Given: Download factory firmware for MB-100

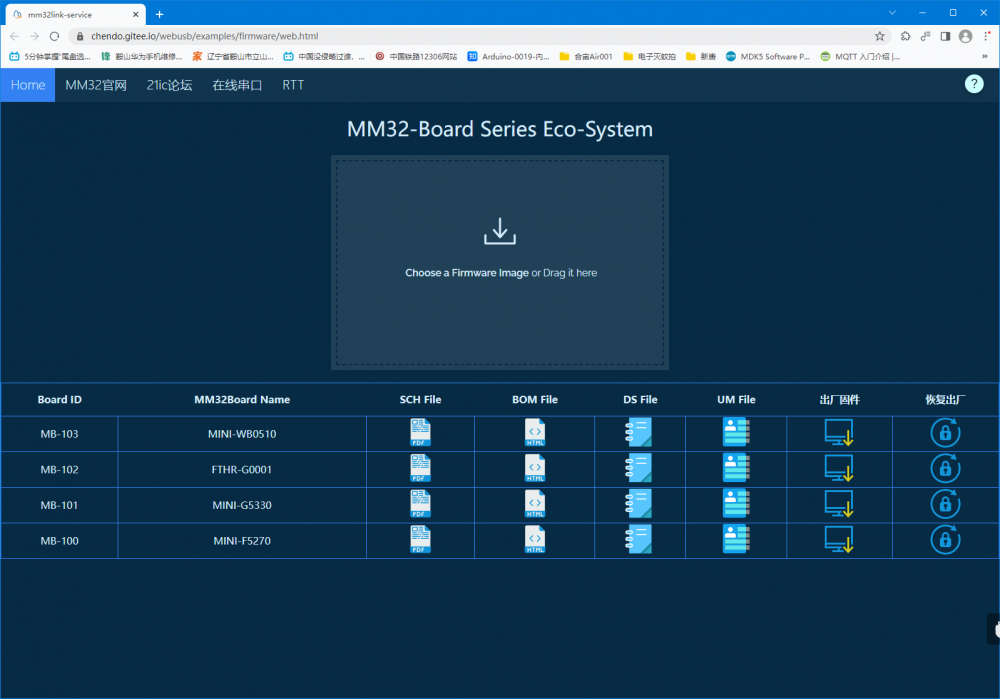Looking at the screenshot, I should click(839, 540).
